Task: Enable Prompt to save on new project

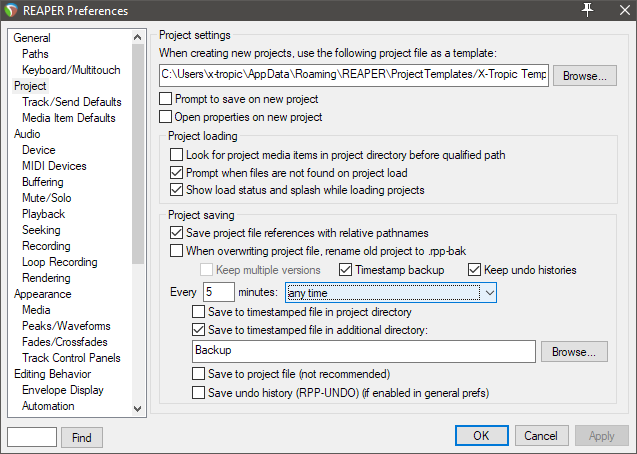Action: (165, 99)
